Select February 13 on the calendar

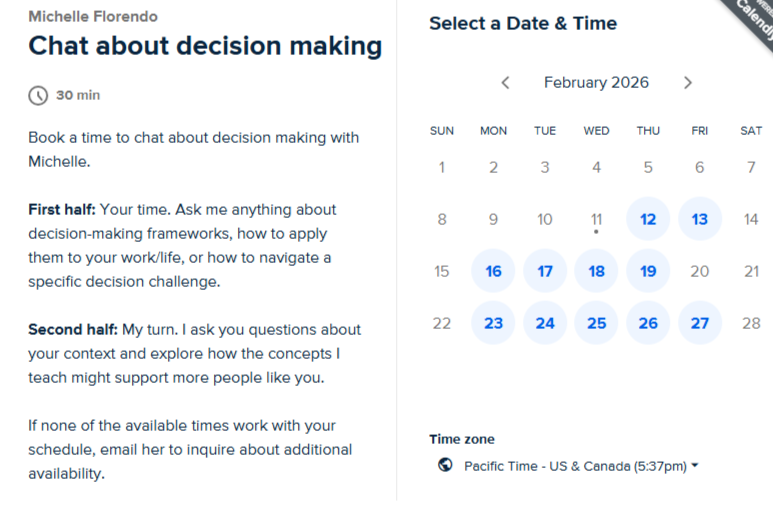700,219
